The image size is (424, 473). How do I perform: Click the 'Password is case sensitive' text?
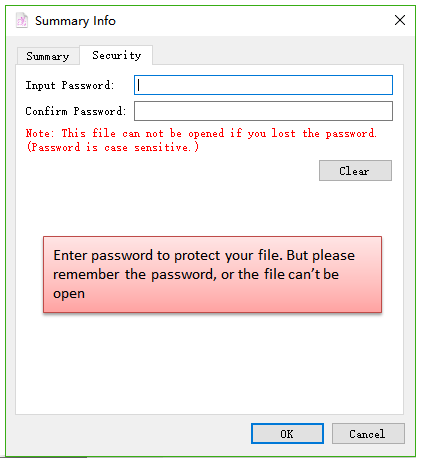click(112, 147)
